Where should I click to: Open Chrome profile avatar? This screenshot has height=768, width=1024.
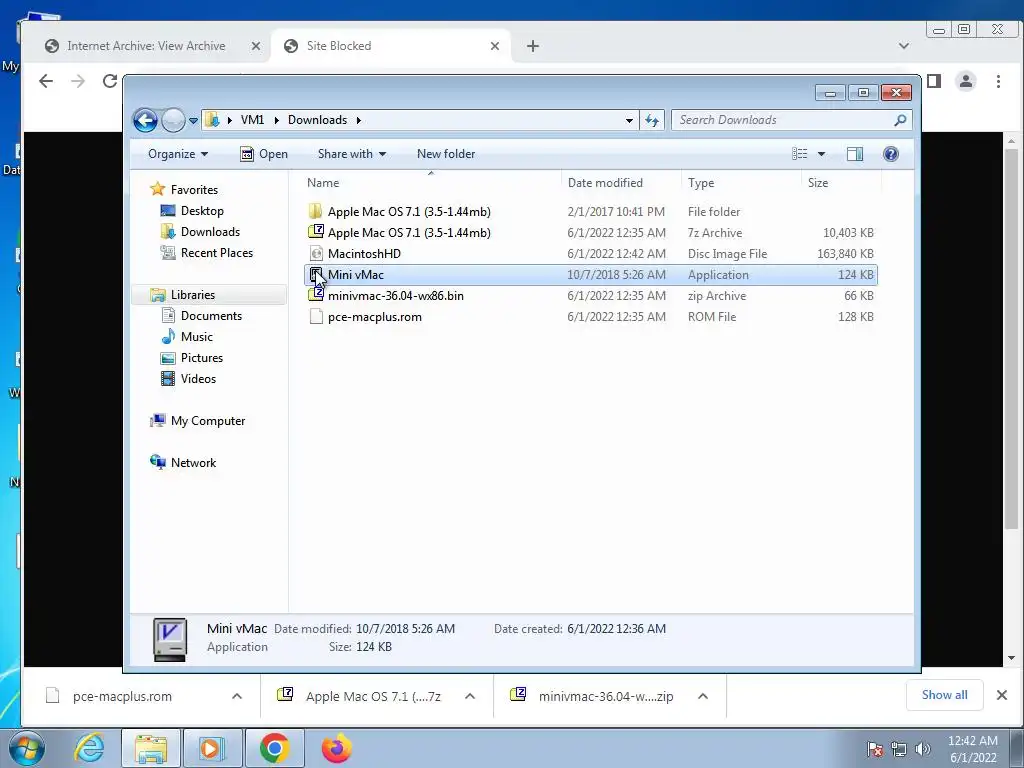966,81
